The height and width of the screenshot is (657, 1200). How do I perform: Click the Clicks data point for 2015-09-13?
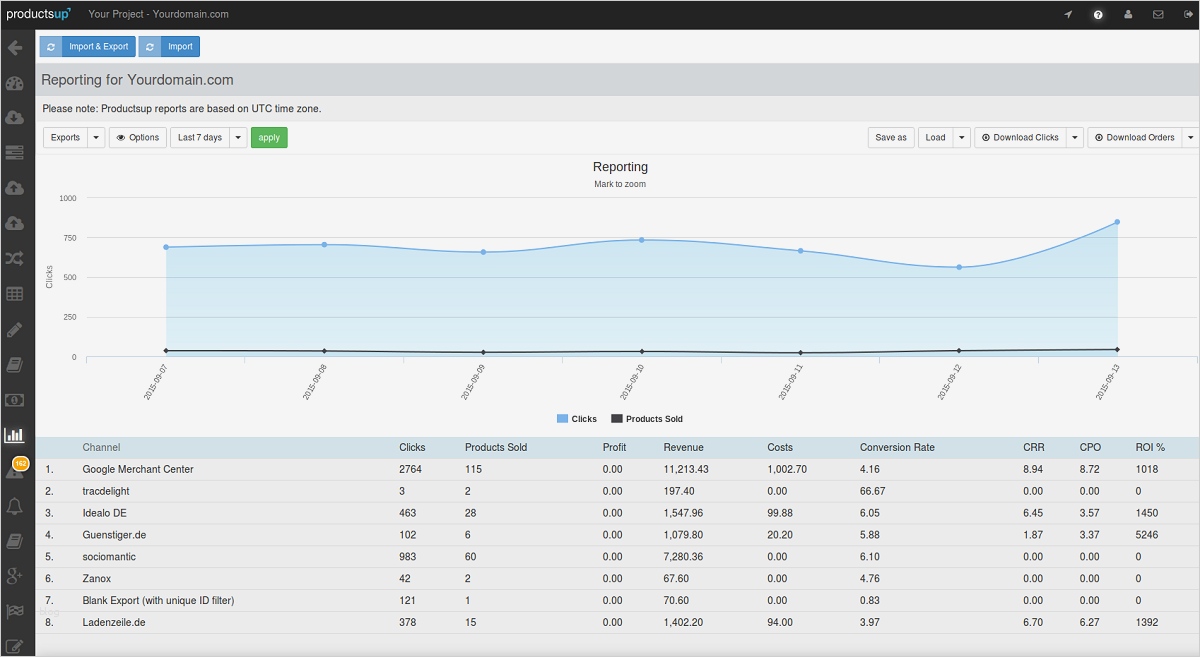pos(1117,222)
